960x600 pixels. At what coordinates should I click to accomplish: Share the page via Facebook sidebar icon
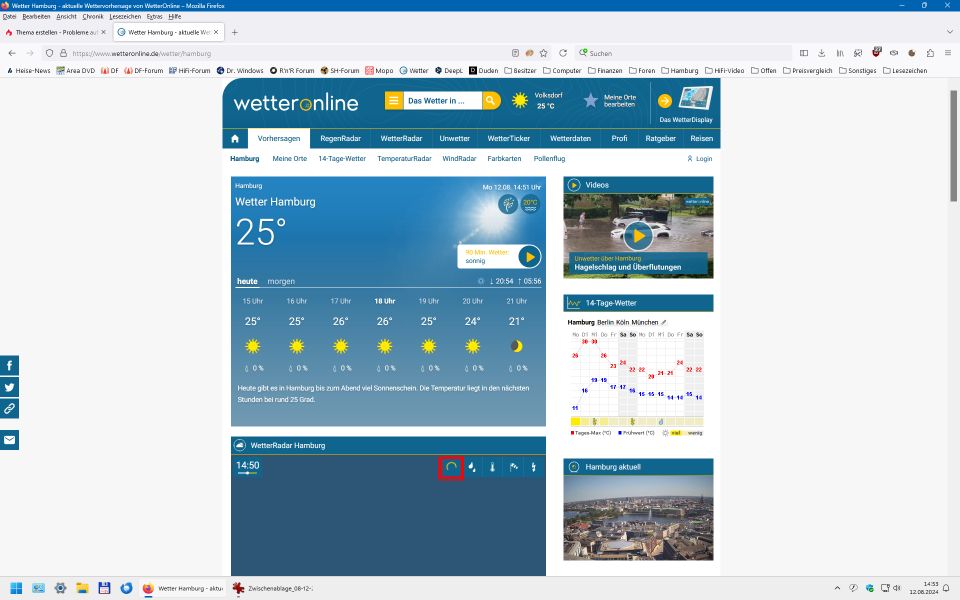[x=9, y=366]
